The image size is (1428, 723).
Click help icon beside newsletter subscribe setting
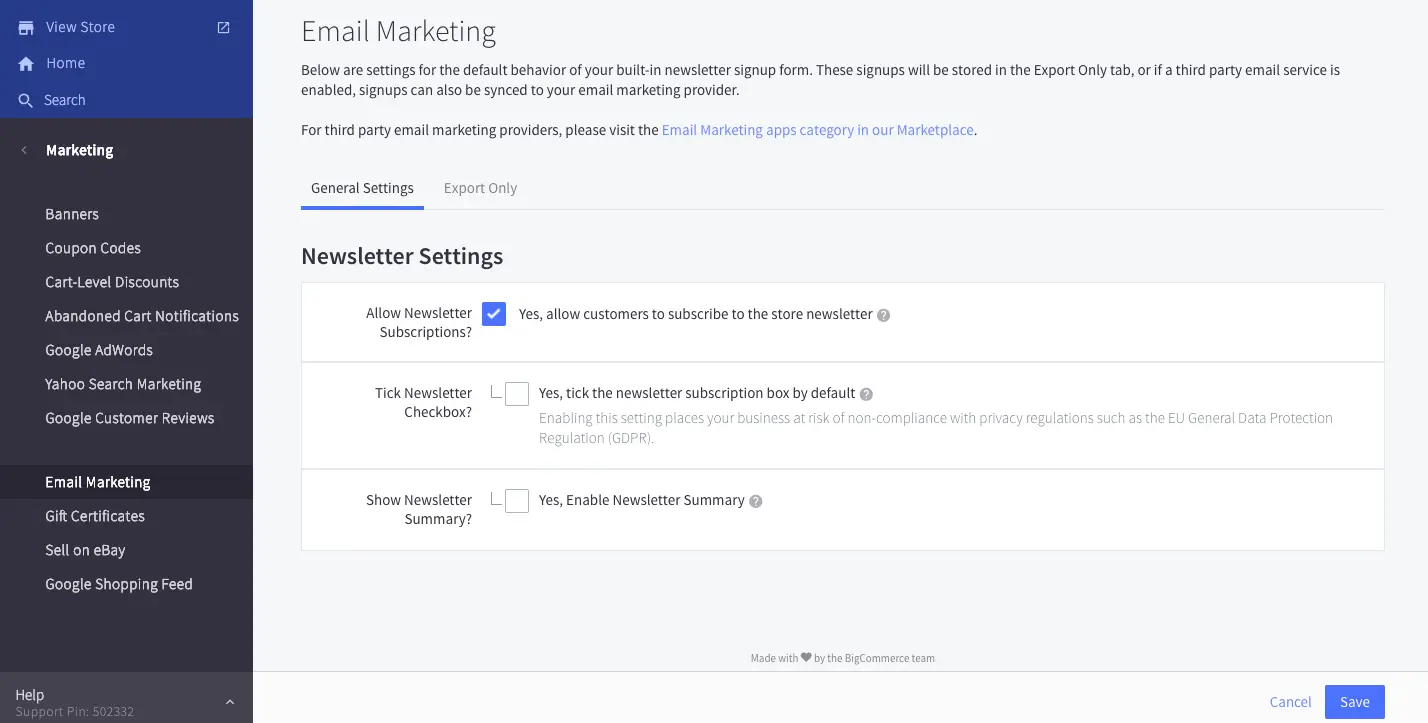pyautogui.click(x=883, y=314)
